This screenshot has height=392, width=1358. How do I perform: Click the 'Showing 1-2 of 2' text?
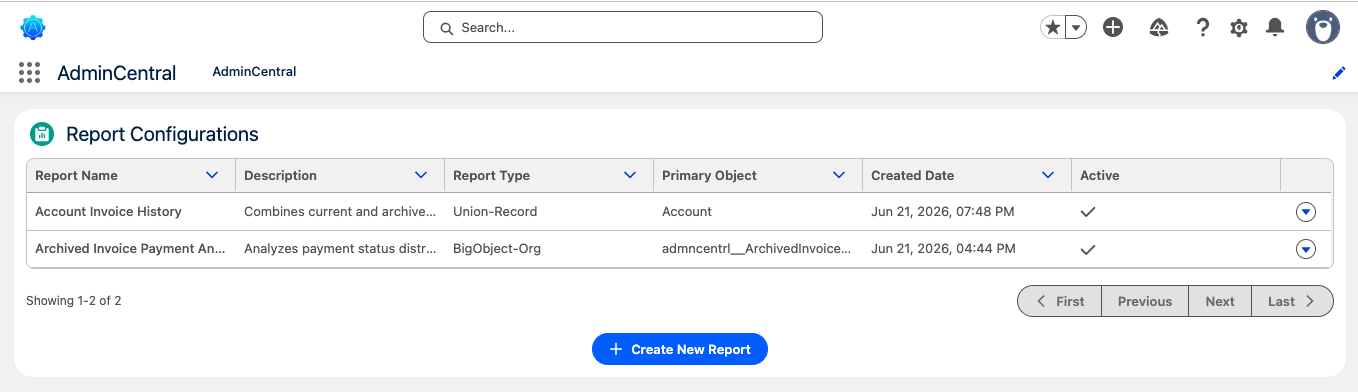pos(73,301)
